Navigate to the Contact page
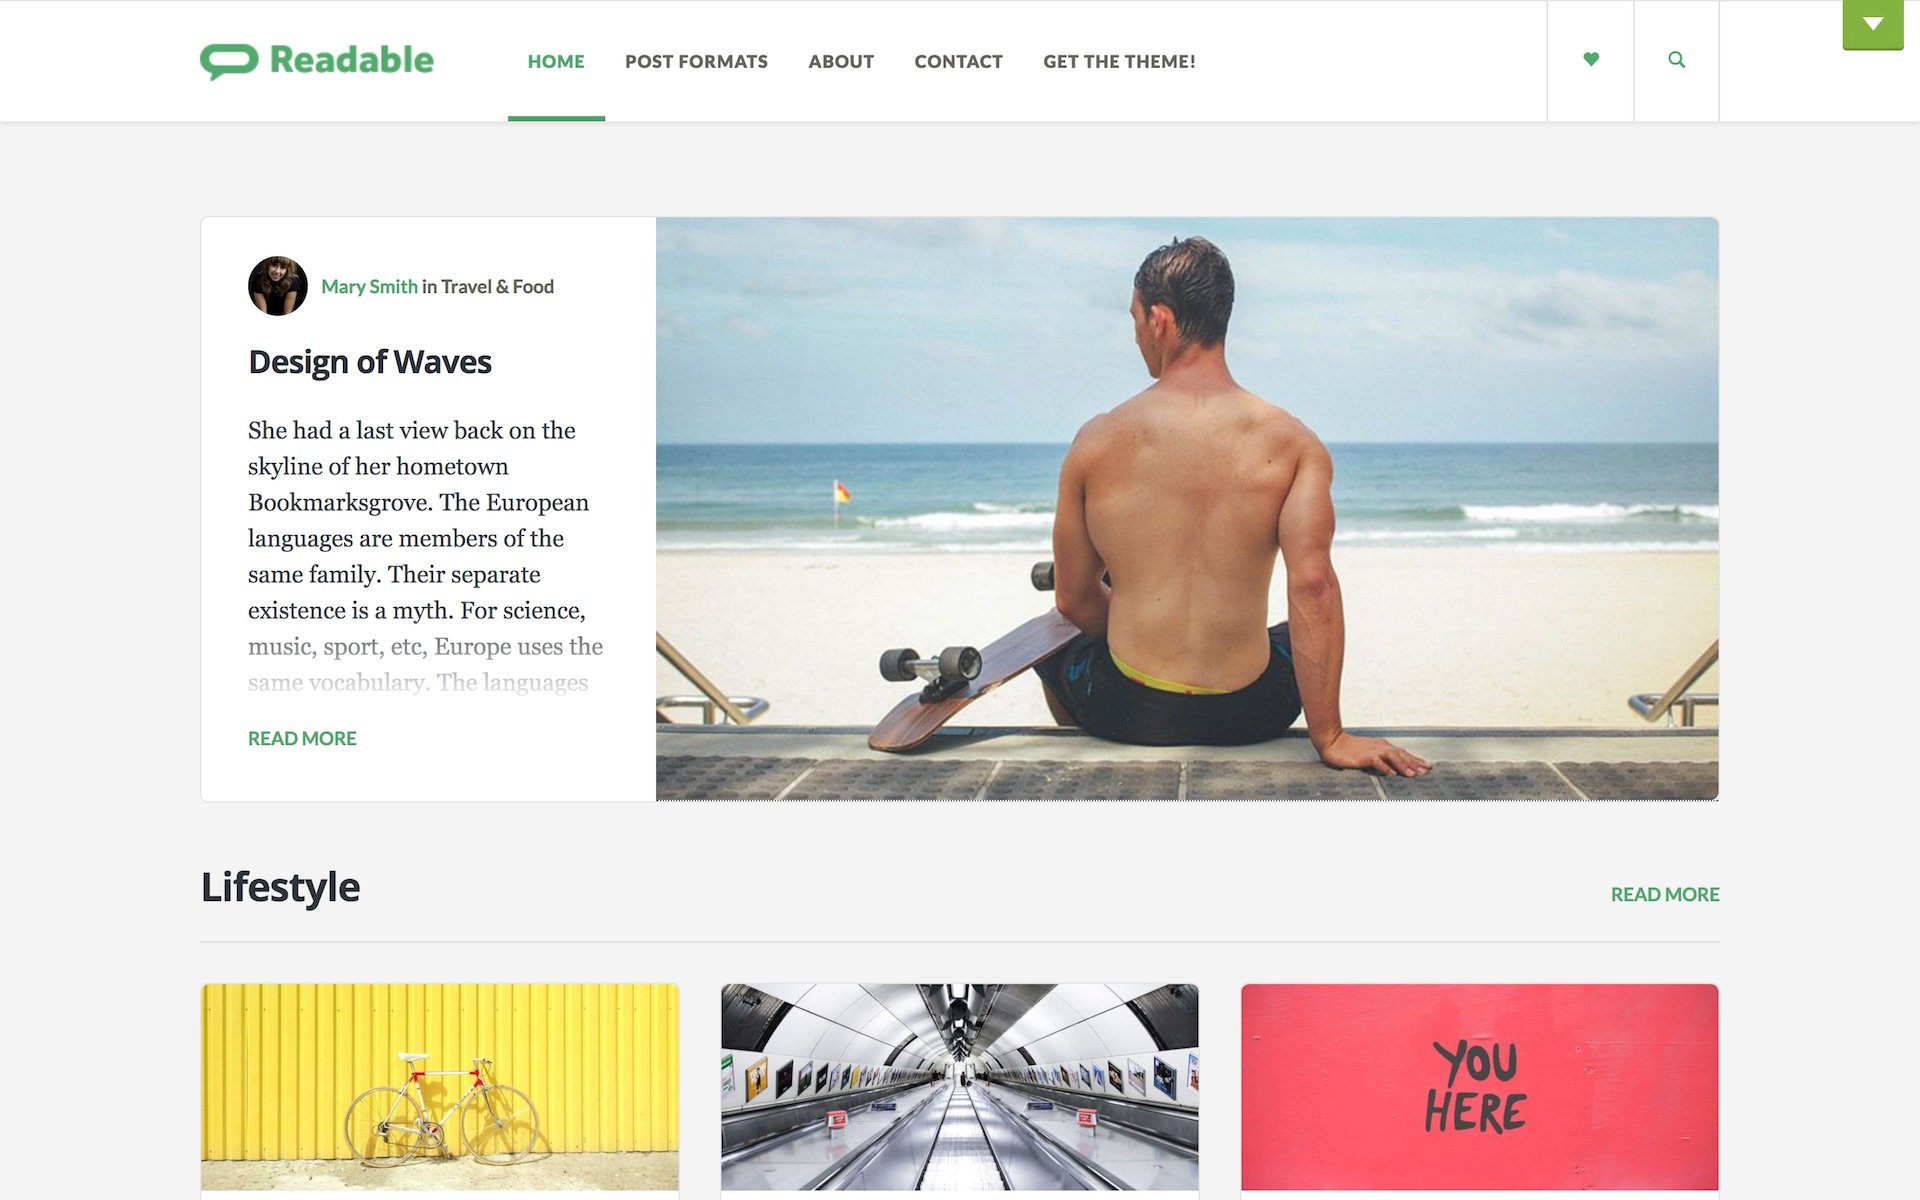 tap(958, 61)
